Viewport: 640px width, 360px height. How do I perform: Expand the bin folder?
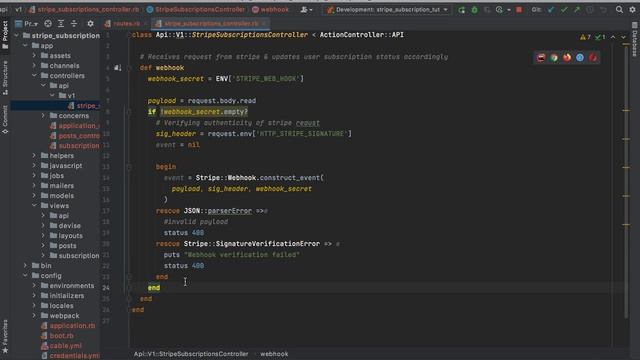(x=25, y=266)
